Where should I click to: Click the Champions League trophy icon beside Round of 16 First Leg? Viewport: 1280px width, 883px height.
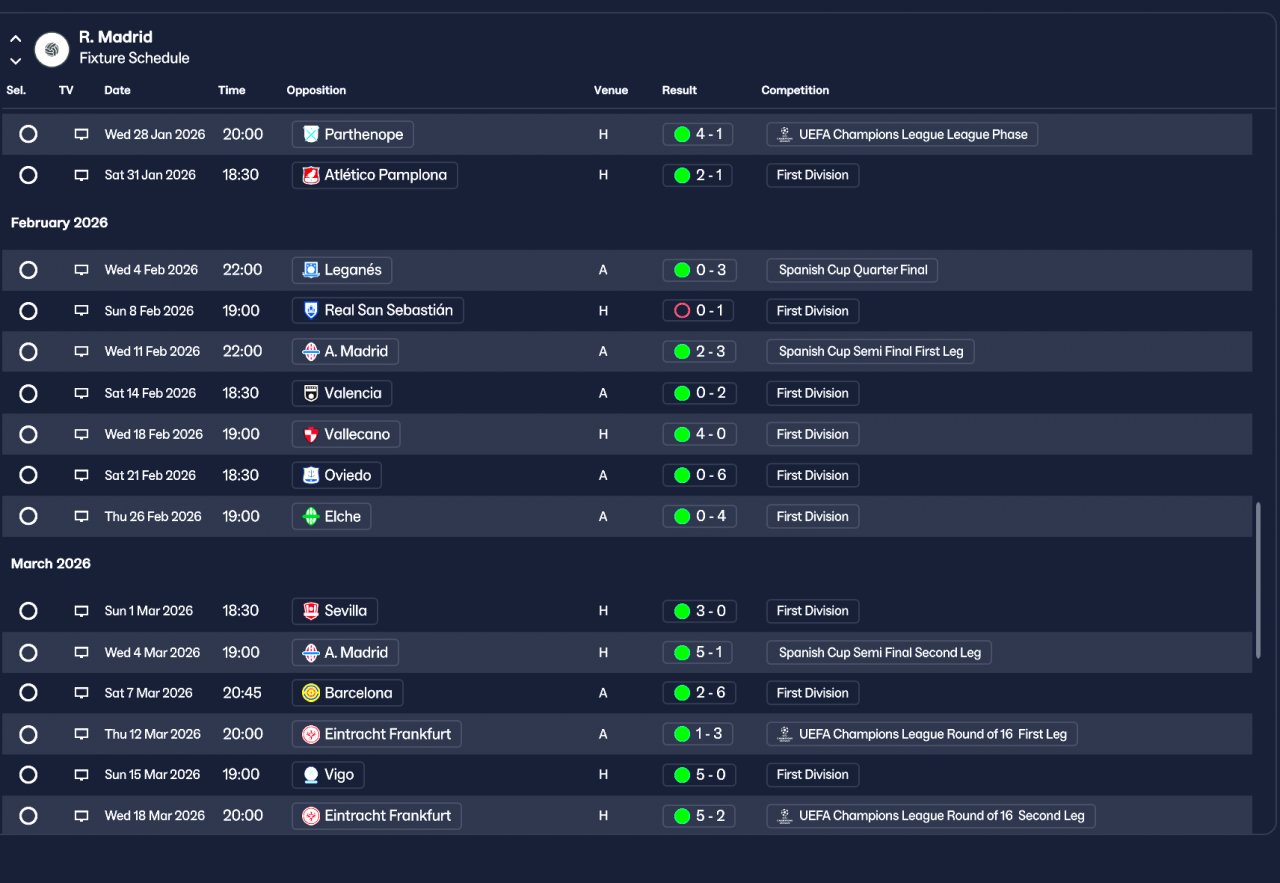point(785,734)
